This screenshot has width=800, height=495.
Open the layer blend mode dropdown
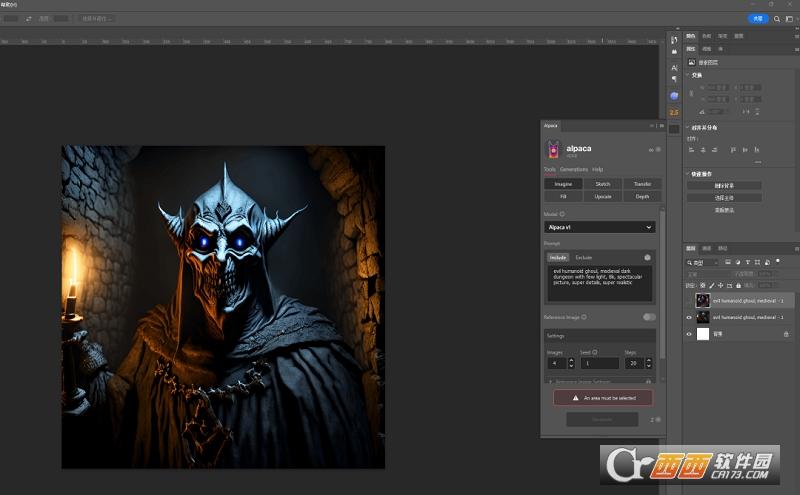tap(706, 274)
